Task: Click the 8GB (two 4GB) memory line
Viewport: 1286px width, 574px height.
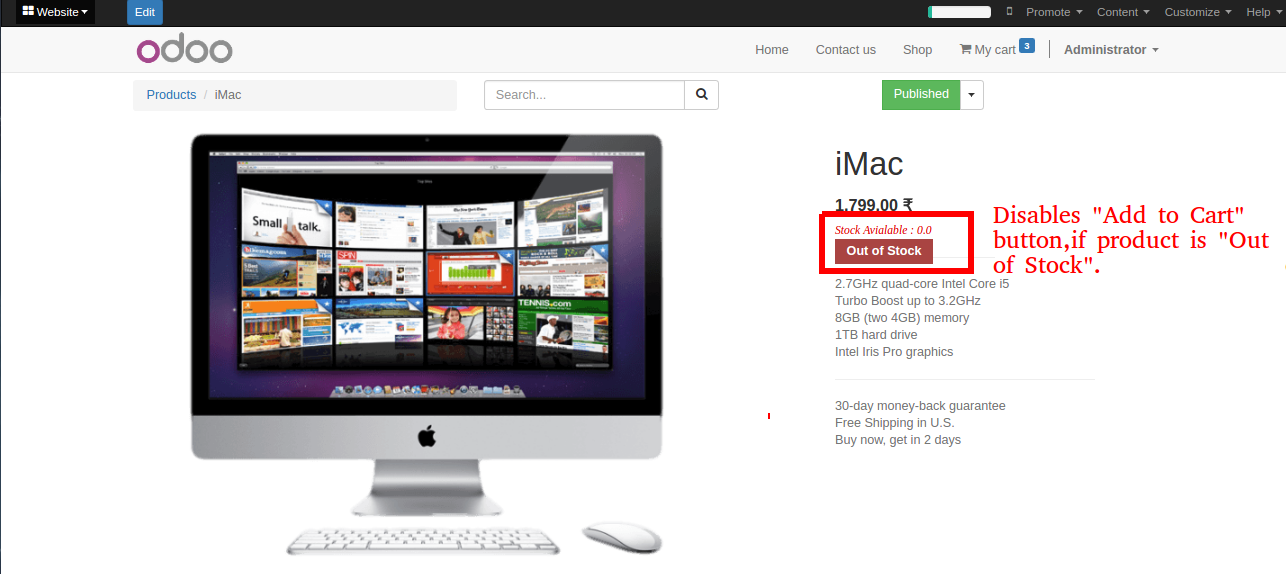Action: point(902,318)
